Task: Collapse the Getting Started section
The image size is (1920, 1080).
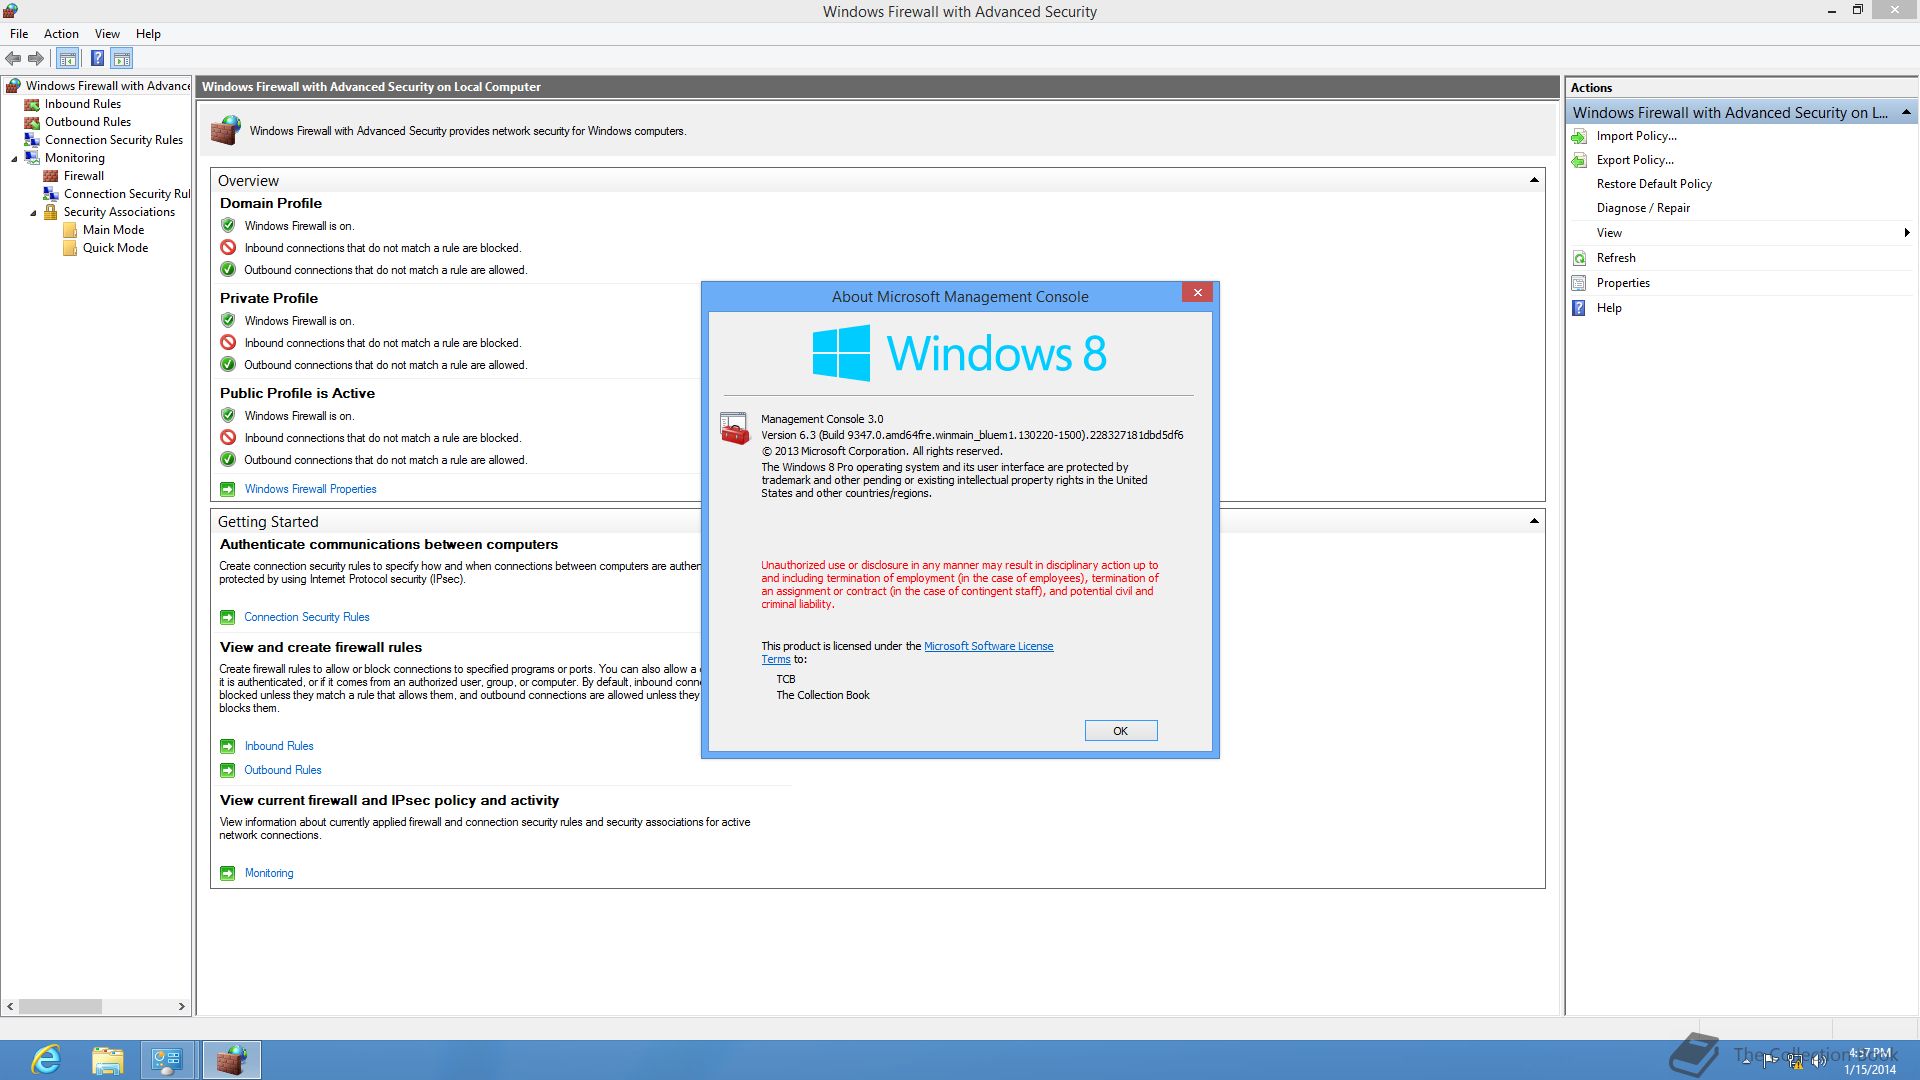Action: pyautogui.click(x=1534, y=521)
